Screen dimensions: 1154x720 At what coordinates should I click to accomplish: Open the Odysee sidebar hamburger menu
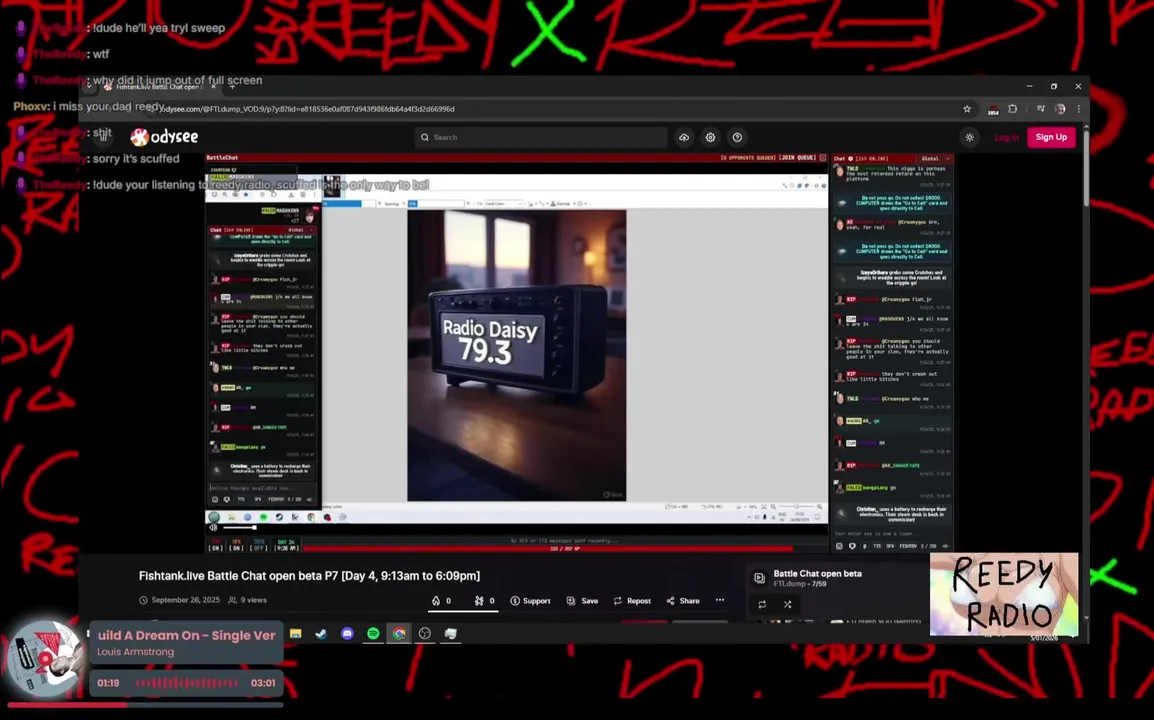point(104,137)
